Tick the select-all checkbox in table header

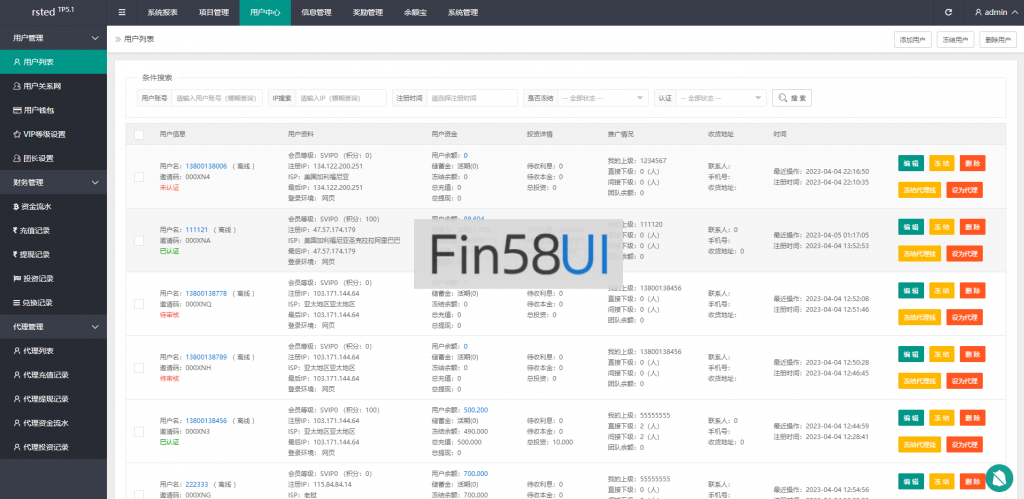click(139, 133)
